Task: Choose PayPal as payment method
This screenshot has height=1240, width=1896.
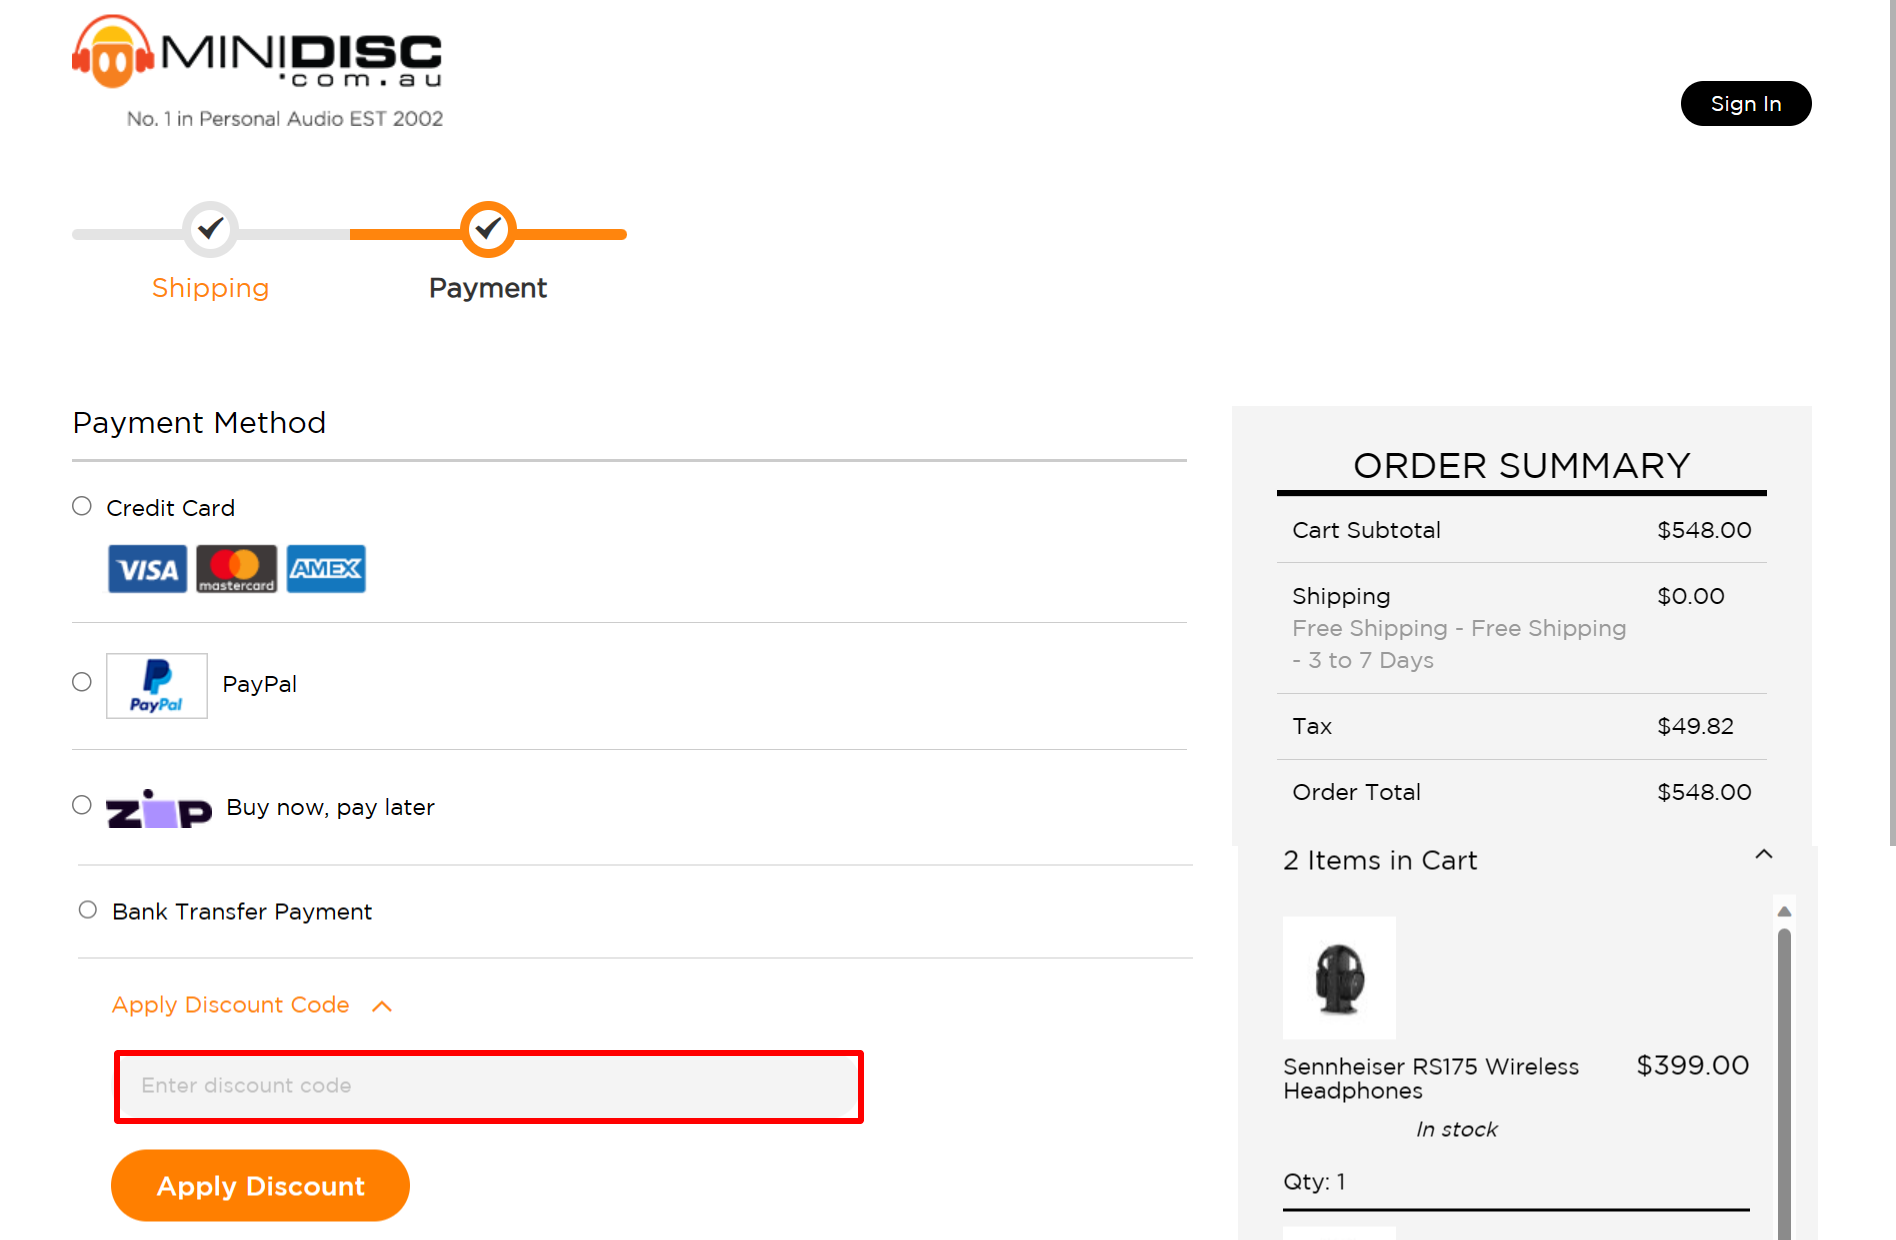Action: coord(81,681)
